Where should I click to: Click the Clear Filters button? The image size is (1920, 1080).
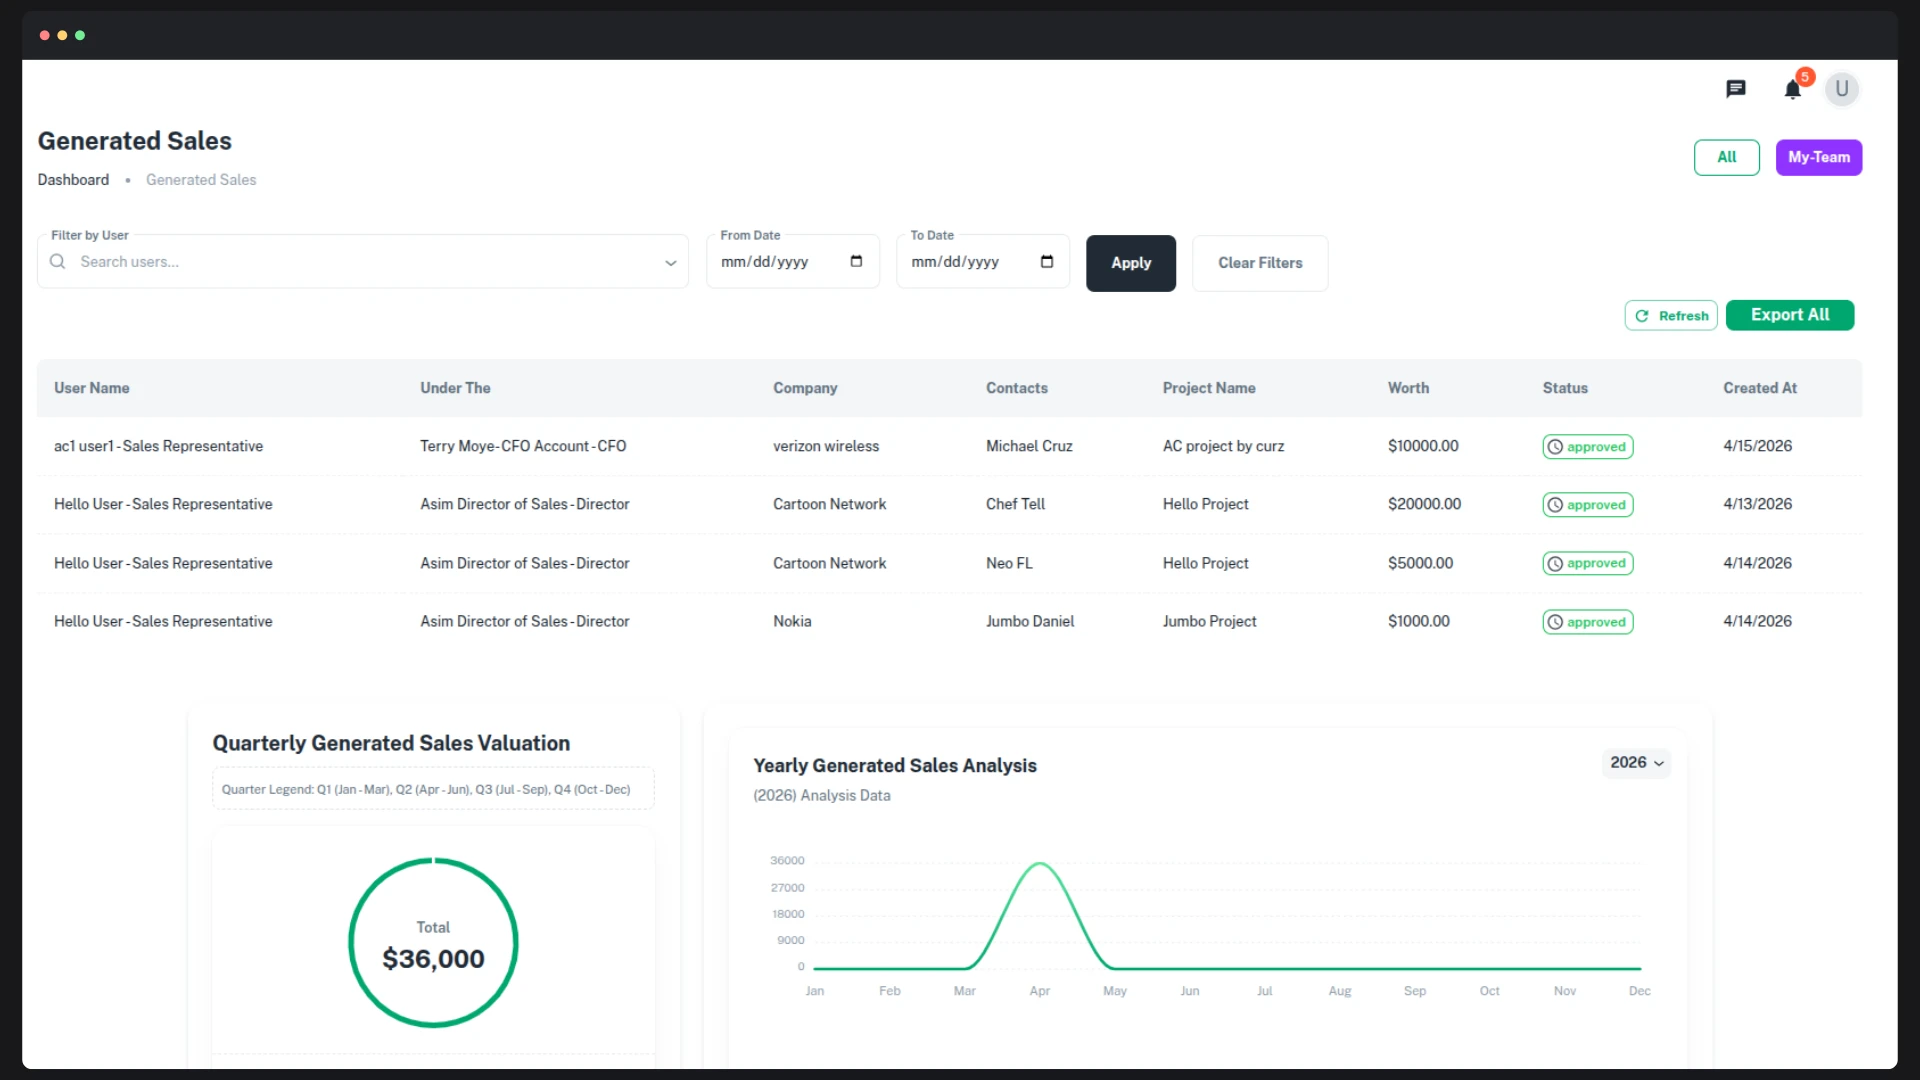(x=1260, y=263)
